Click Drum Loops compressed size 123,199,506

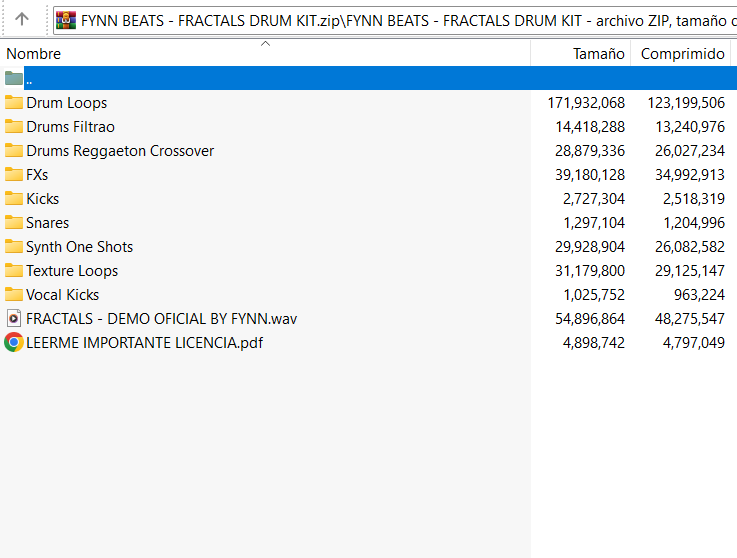pos(686,102)
